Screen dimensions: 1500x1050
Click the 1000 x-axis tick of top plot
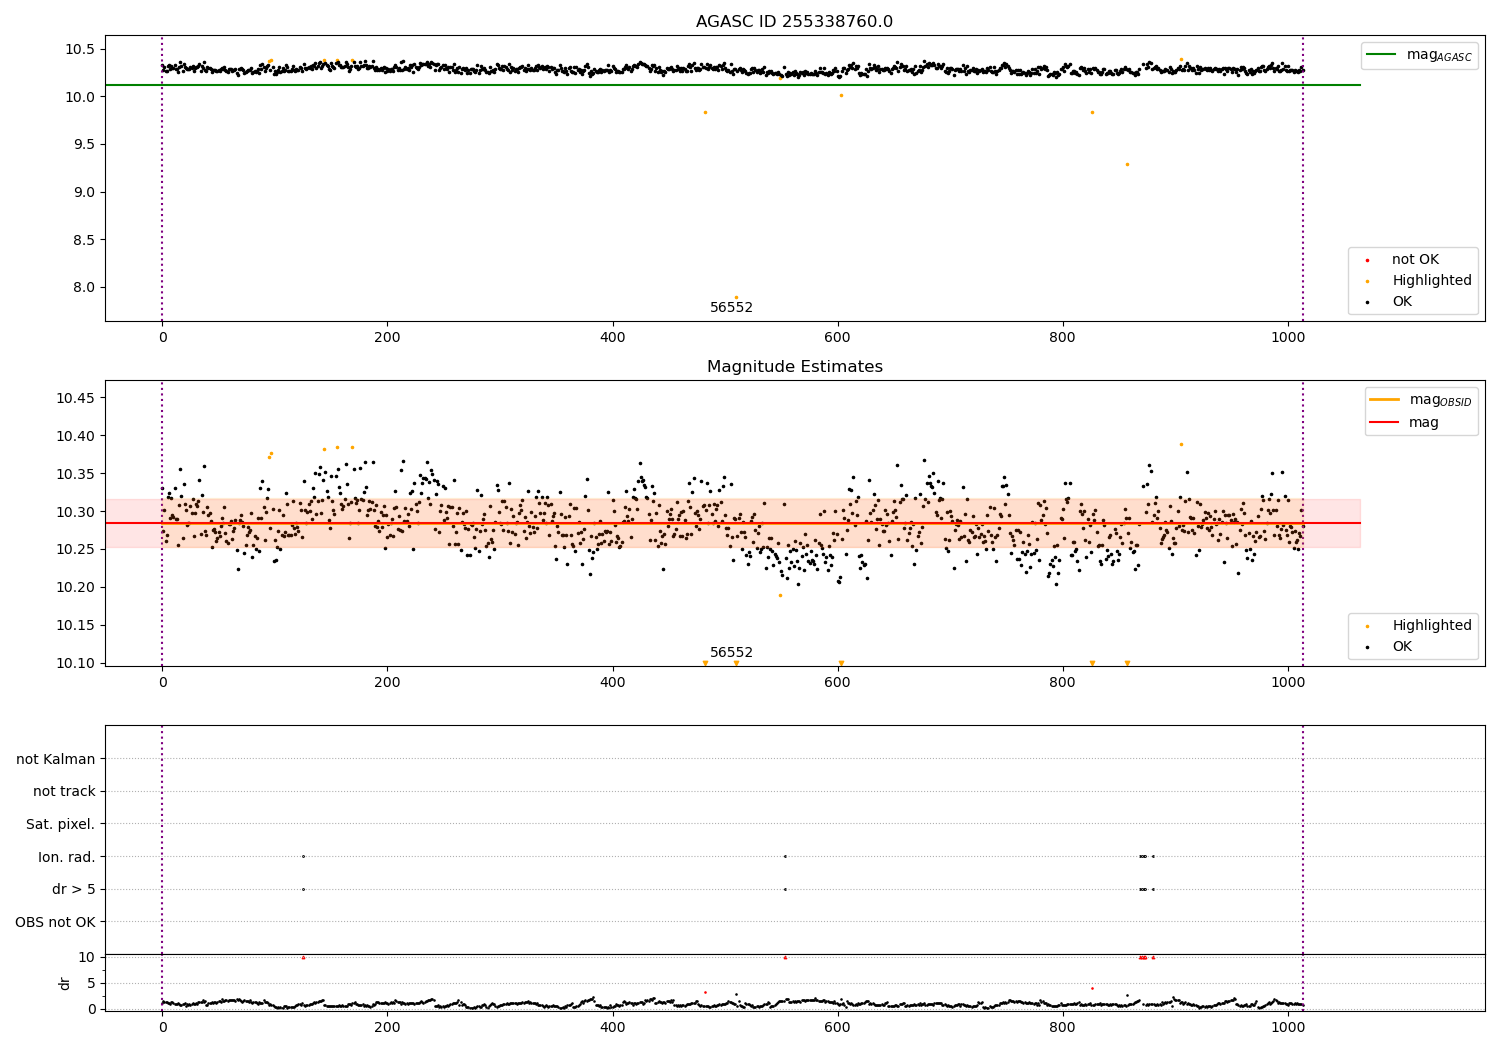tap(1288, 338)
